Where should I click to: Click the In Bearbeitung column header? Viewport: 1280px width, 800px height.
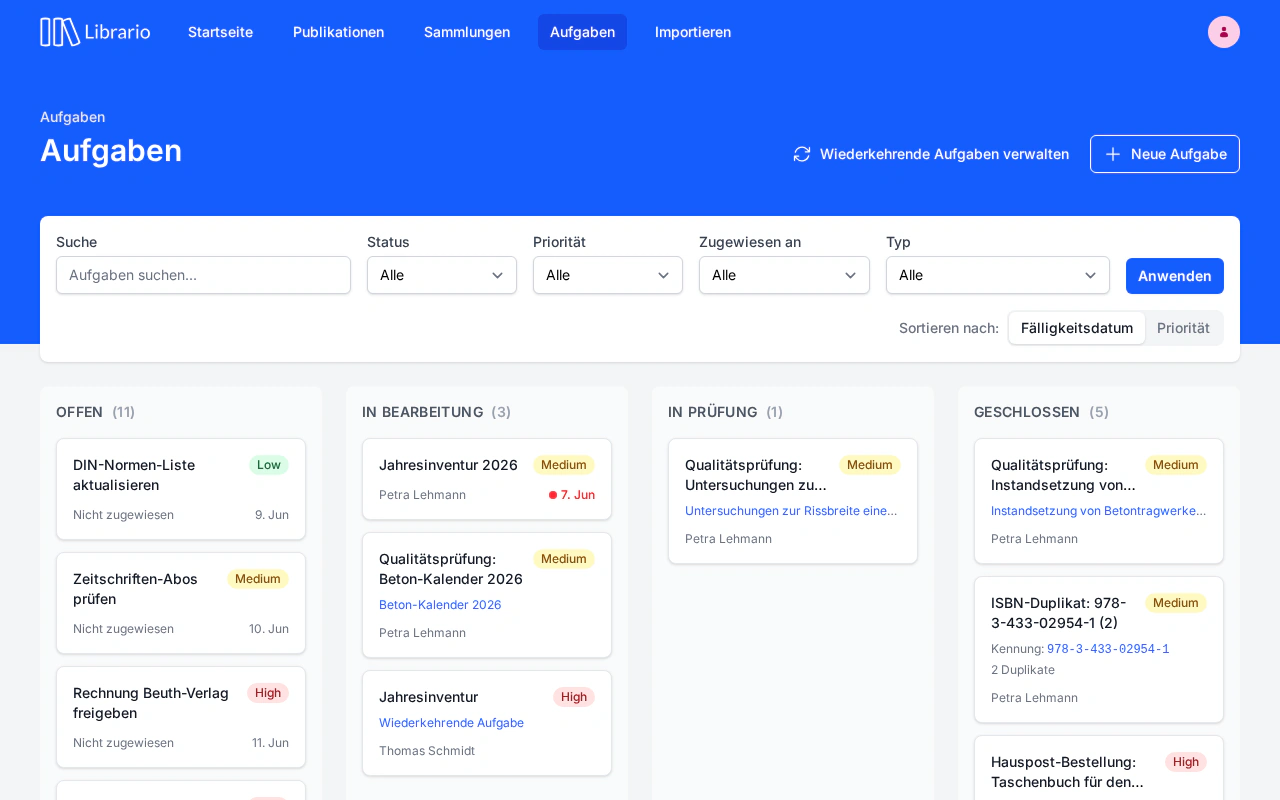point(436,412)
